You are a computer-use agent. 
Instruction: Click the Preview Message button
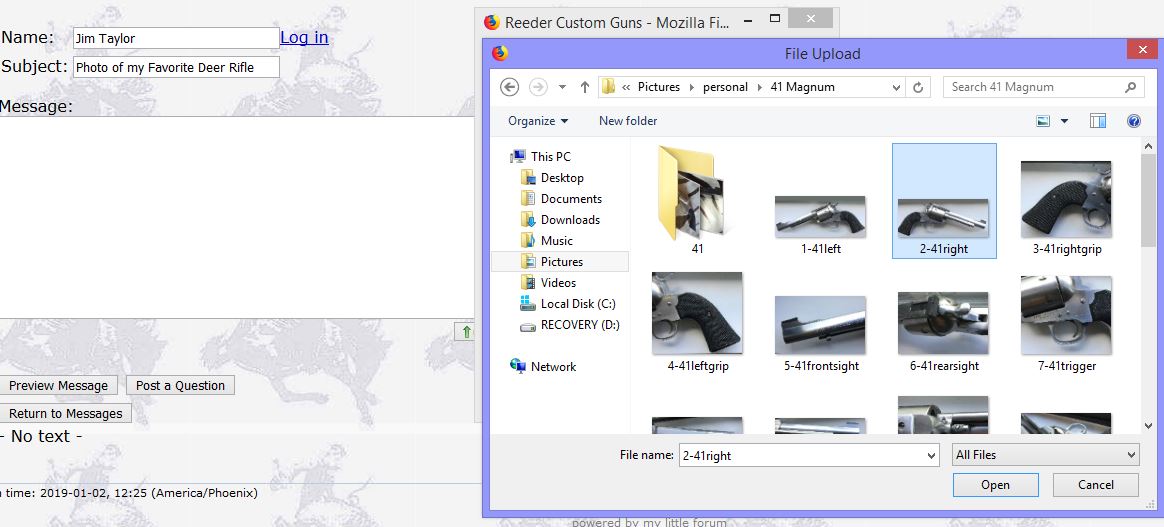tap(59, 385)
